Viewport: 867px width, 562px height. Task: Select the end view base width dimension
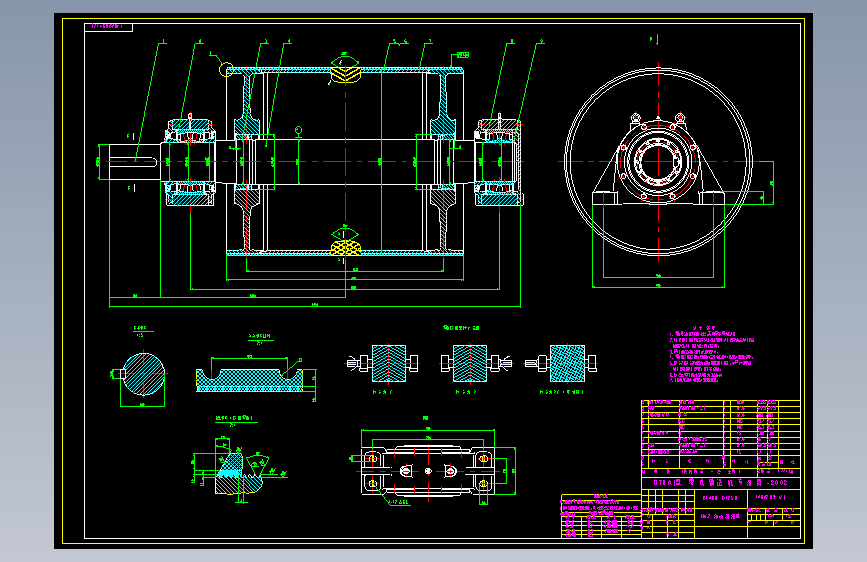coord(658,287)
